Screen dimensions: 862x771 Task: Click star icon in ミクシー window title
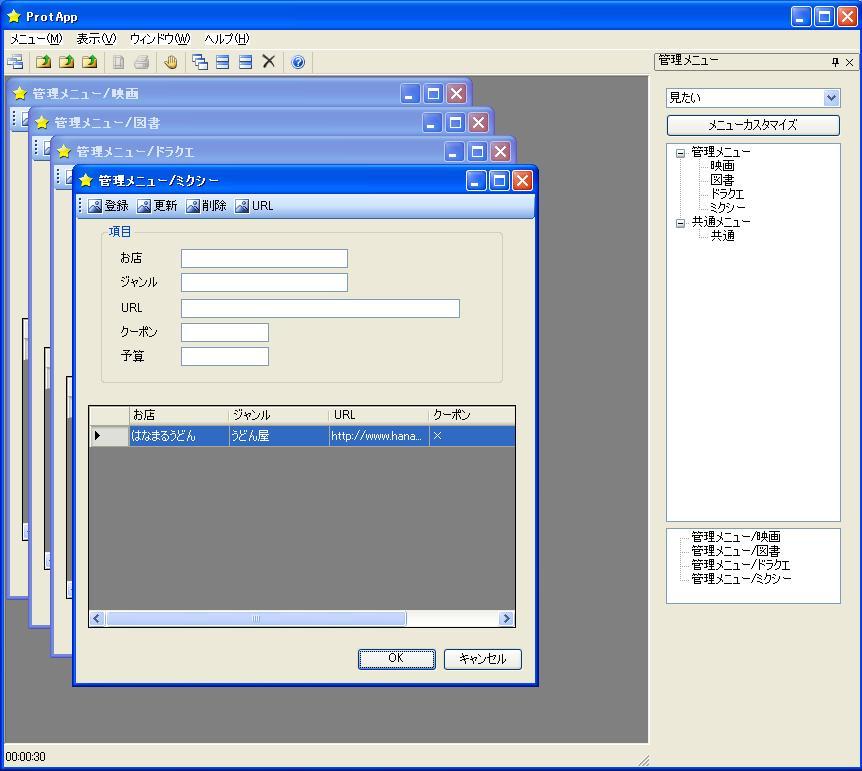(86, 180)
